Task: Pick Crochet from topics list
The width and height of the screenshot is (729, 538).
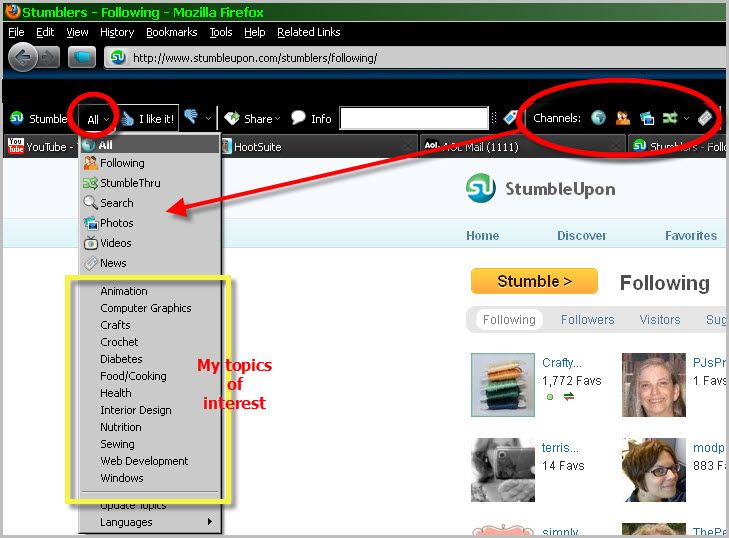Action: click(x=119, y=342)
